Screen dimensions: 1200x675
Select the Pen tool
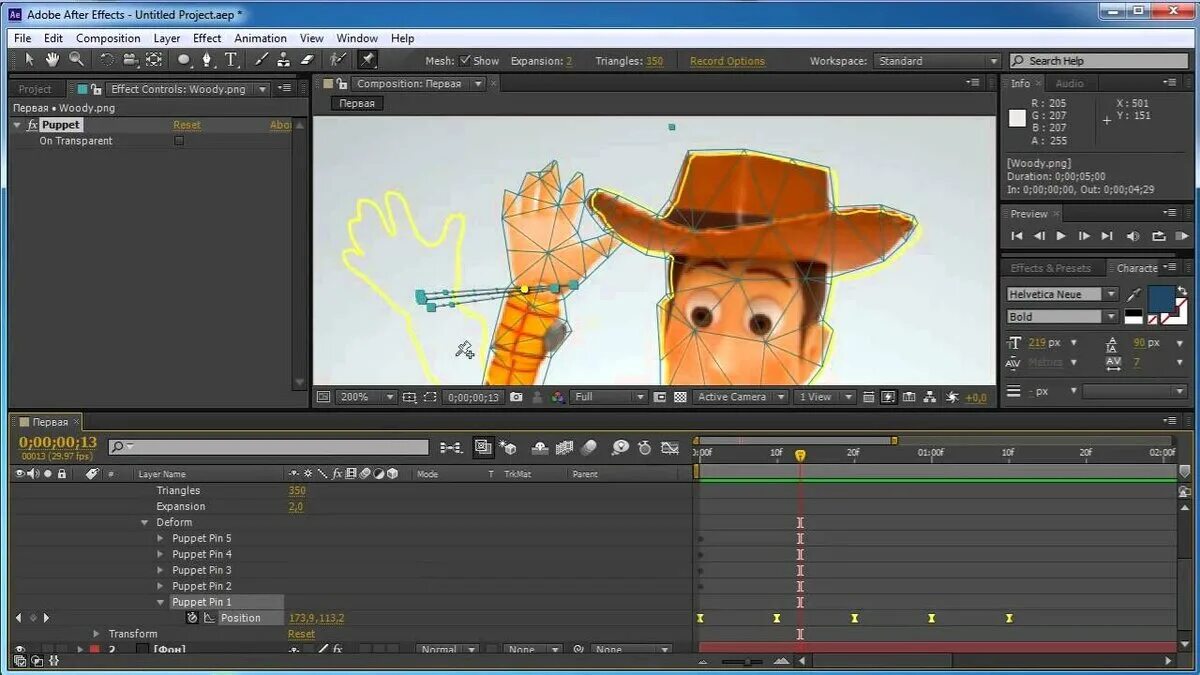[207, 60]
